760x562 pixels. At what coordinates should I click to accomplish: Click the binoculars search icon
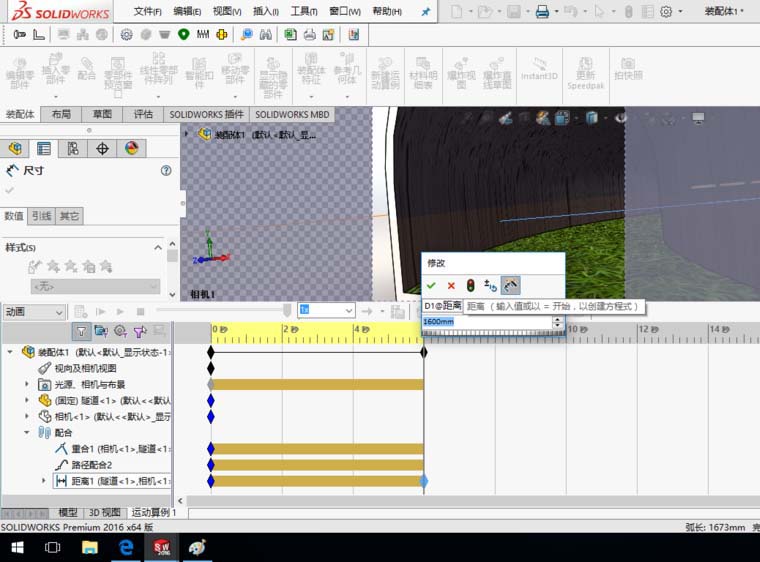point(266,34)
